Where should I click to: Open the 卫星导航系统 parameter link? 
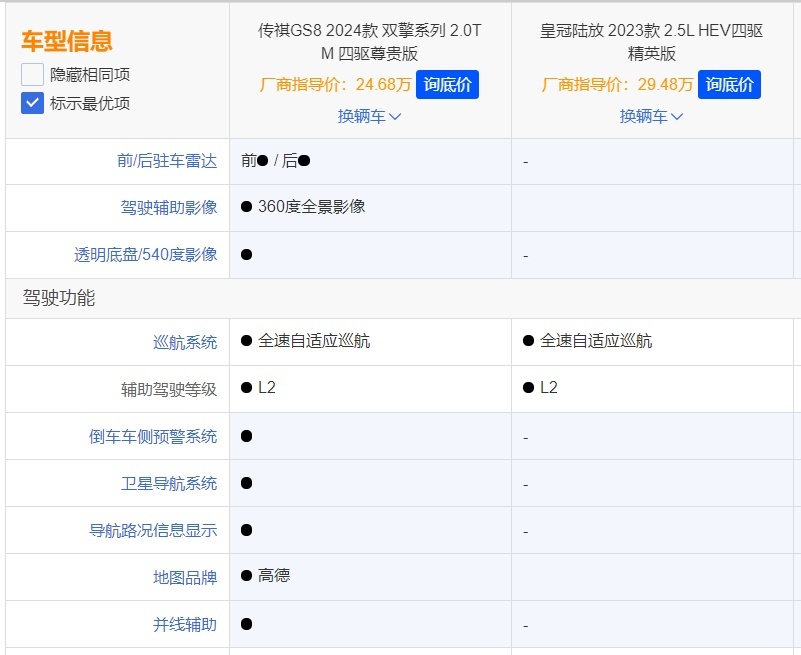click(169, 483)
